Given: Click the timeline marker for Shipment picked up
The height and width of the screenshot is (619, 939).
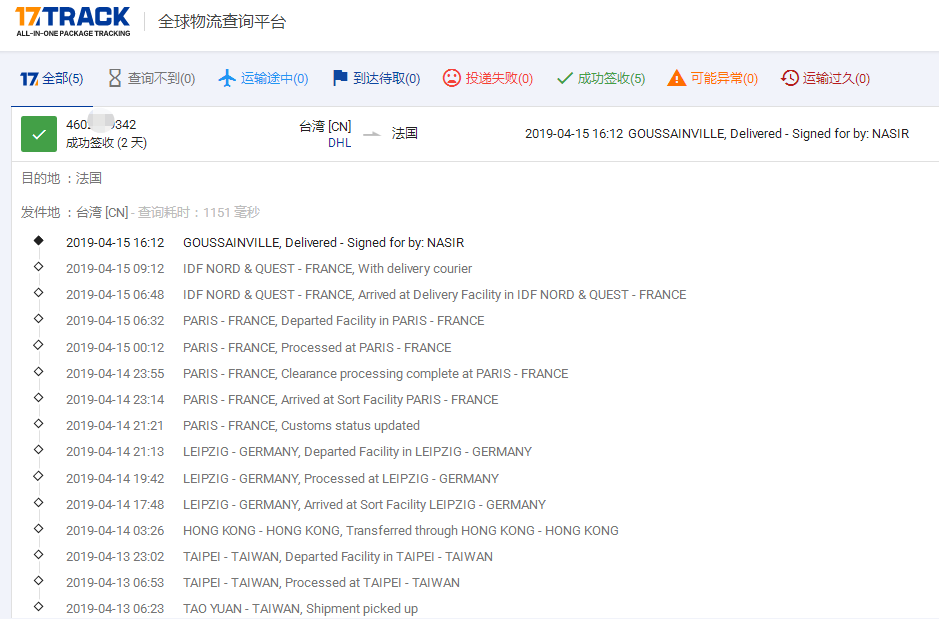Looking at the screenshot, I should pyautogui.click(x=38, y=606).
